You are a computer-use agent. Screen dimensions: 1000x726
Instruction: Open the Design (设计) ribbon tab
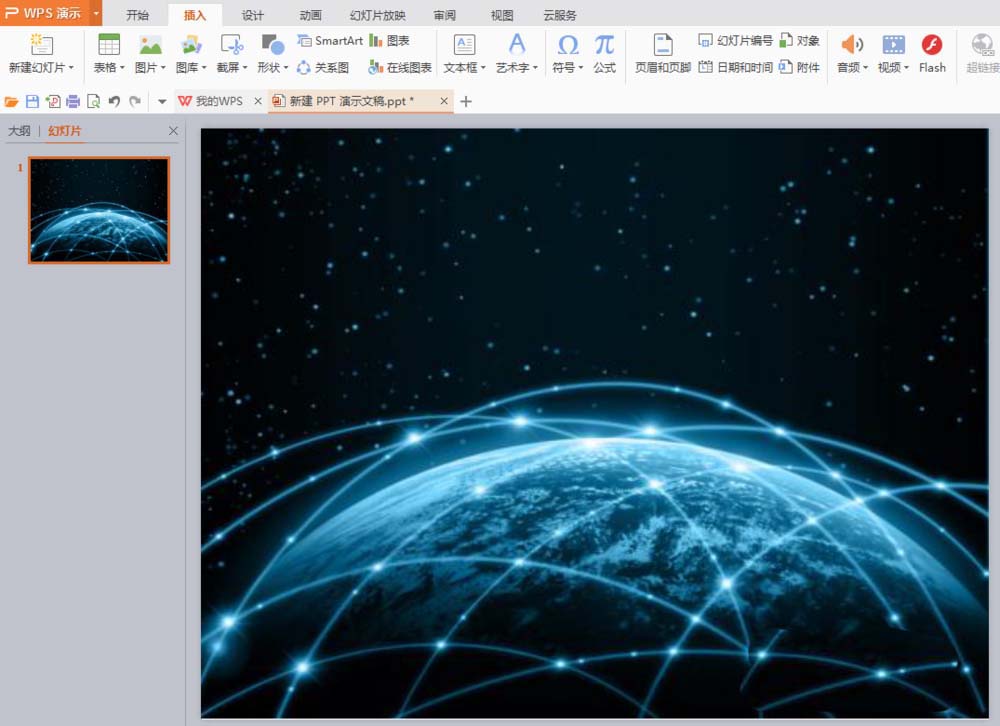coord(253,15)
